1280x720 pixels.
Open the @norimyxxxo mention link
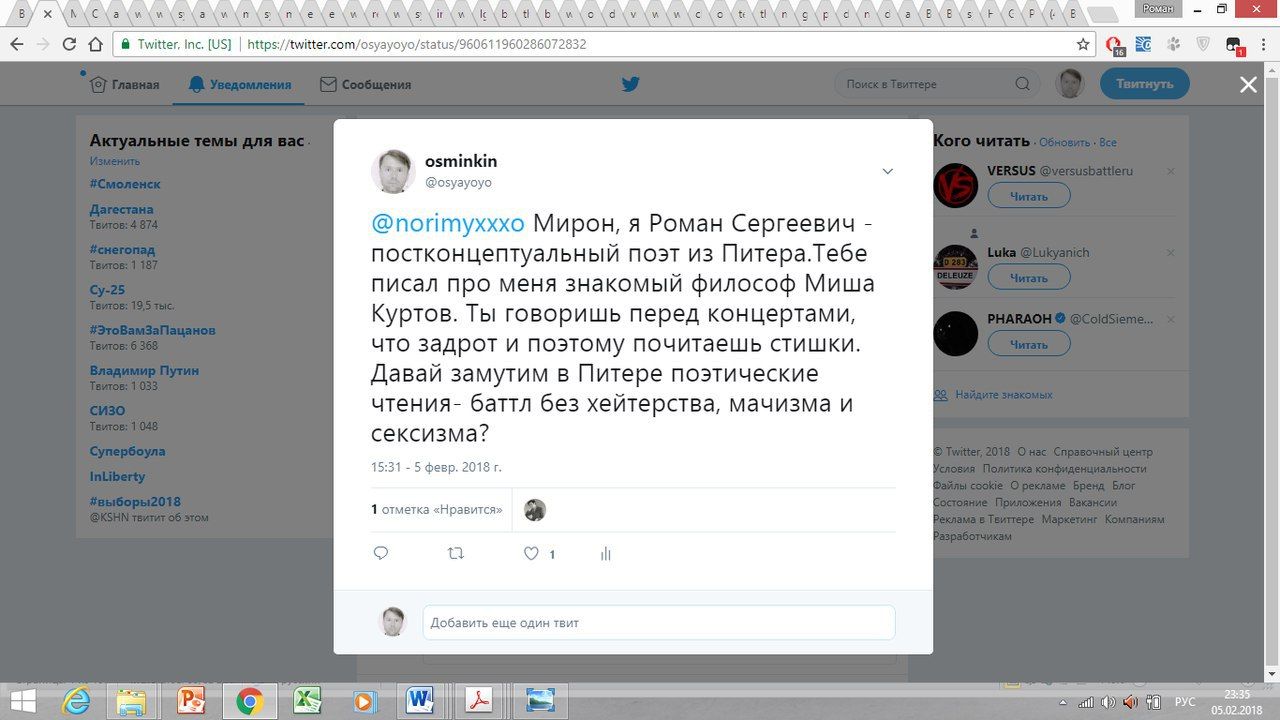coord(447,222)
